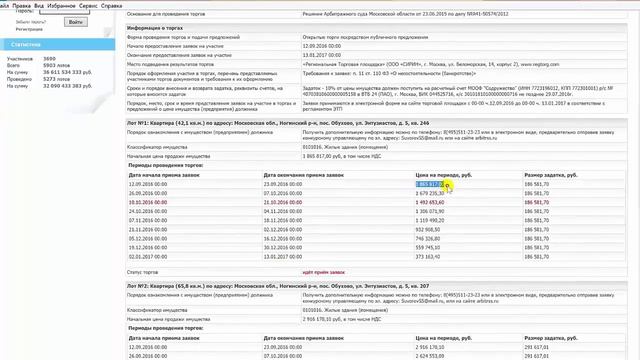Click start date 24.10.2016 00:00

click(x=148, y=211)
